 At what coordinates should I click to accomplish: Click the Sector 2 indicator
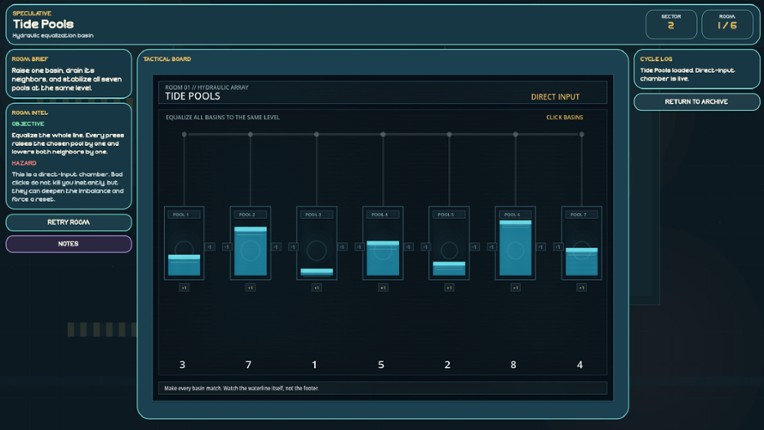[x=671, y=24]
